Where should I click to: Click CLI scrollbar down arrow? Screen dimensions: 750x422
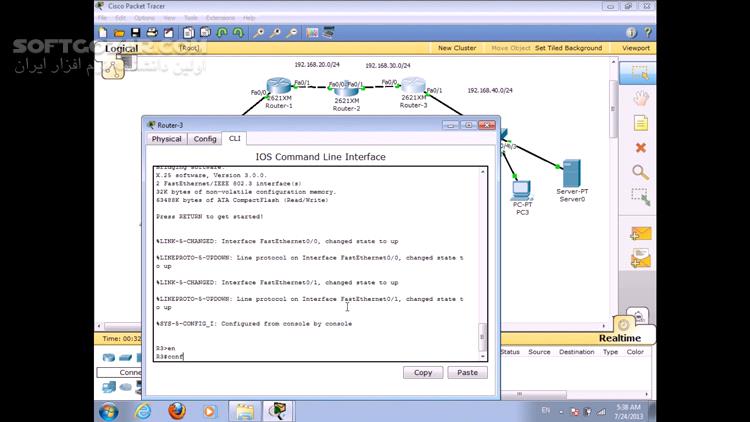pos(483,356)
